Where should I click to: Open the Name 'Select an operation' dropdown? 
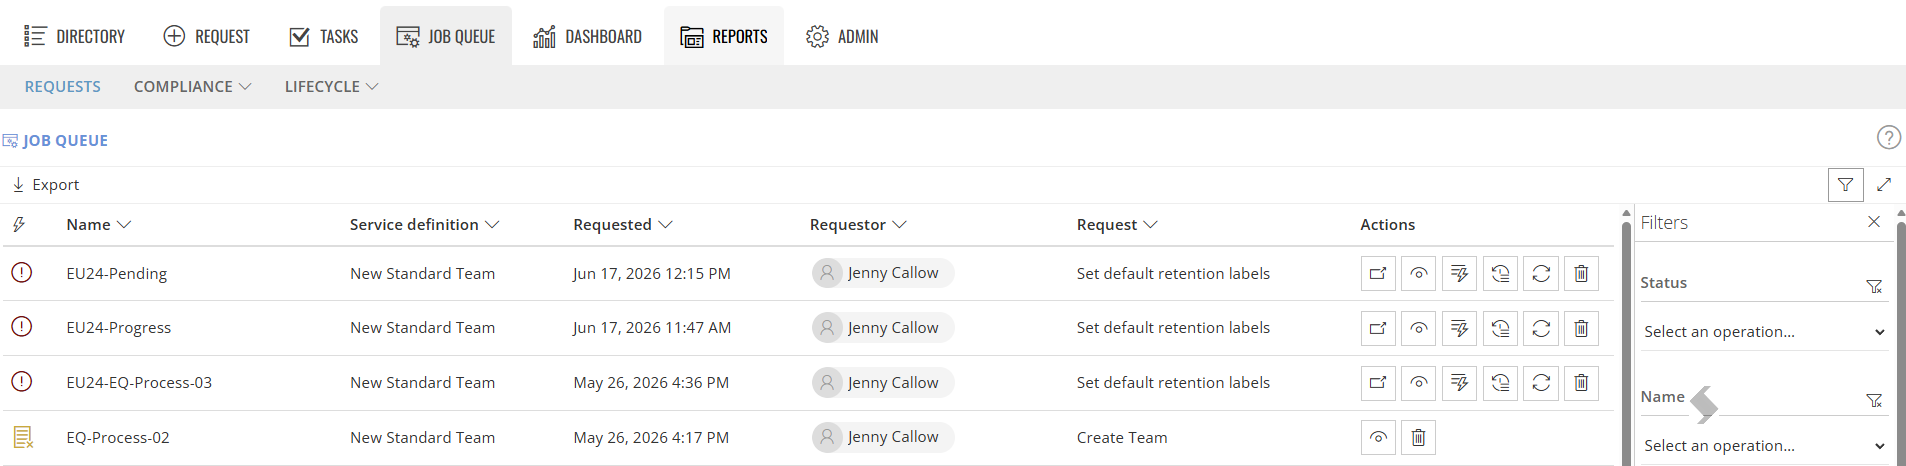coord(1764,445)
